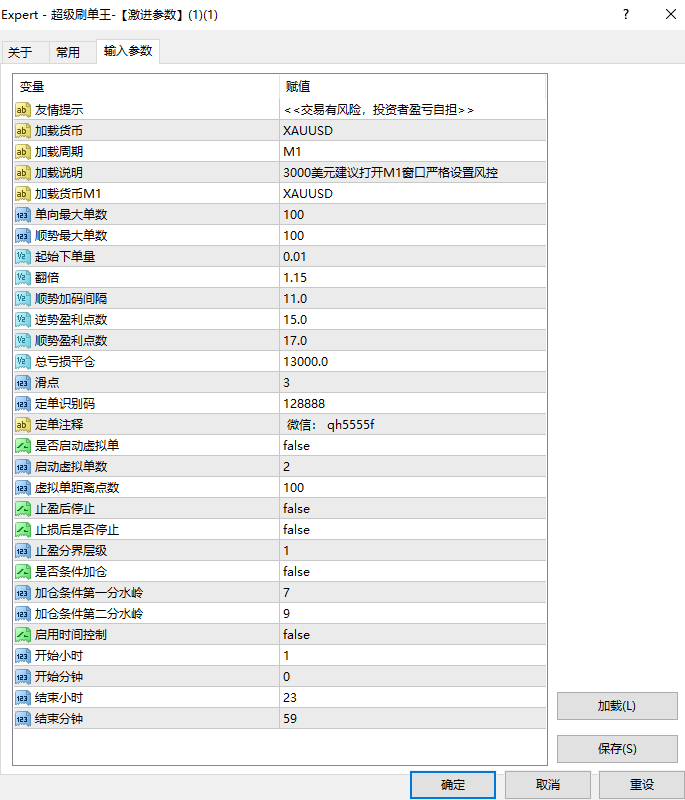Click the 取消 button
685x800 pixels.
point(548,785)
